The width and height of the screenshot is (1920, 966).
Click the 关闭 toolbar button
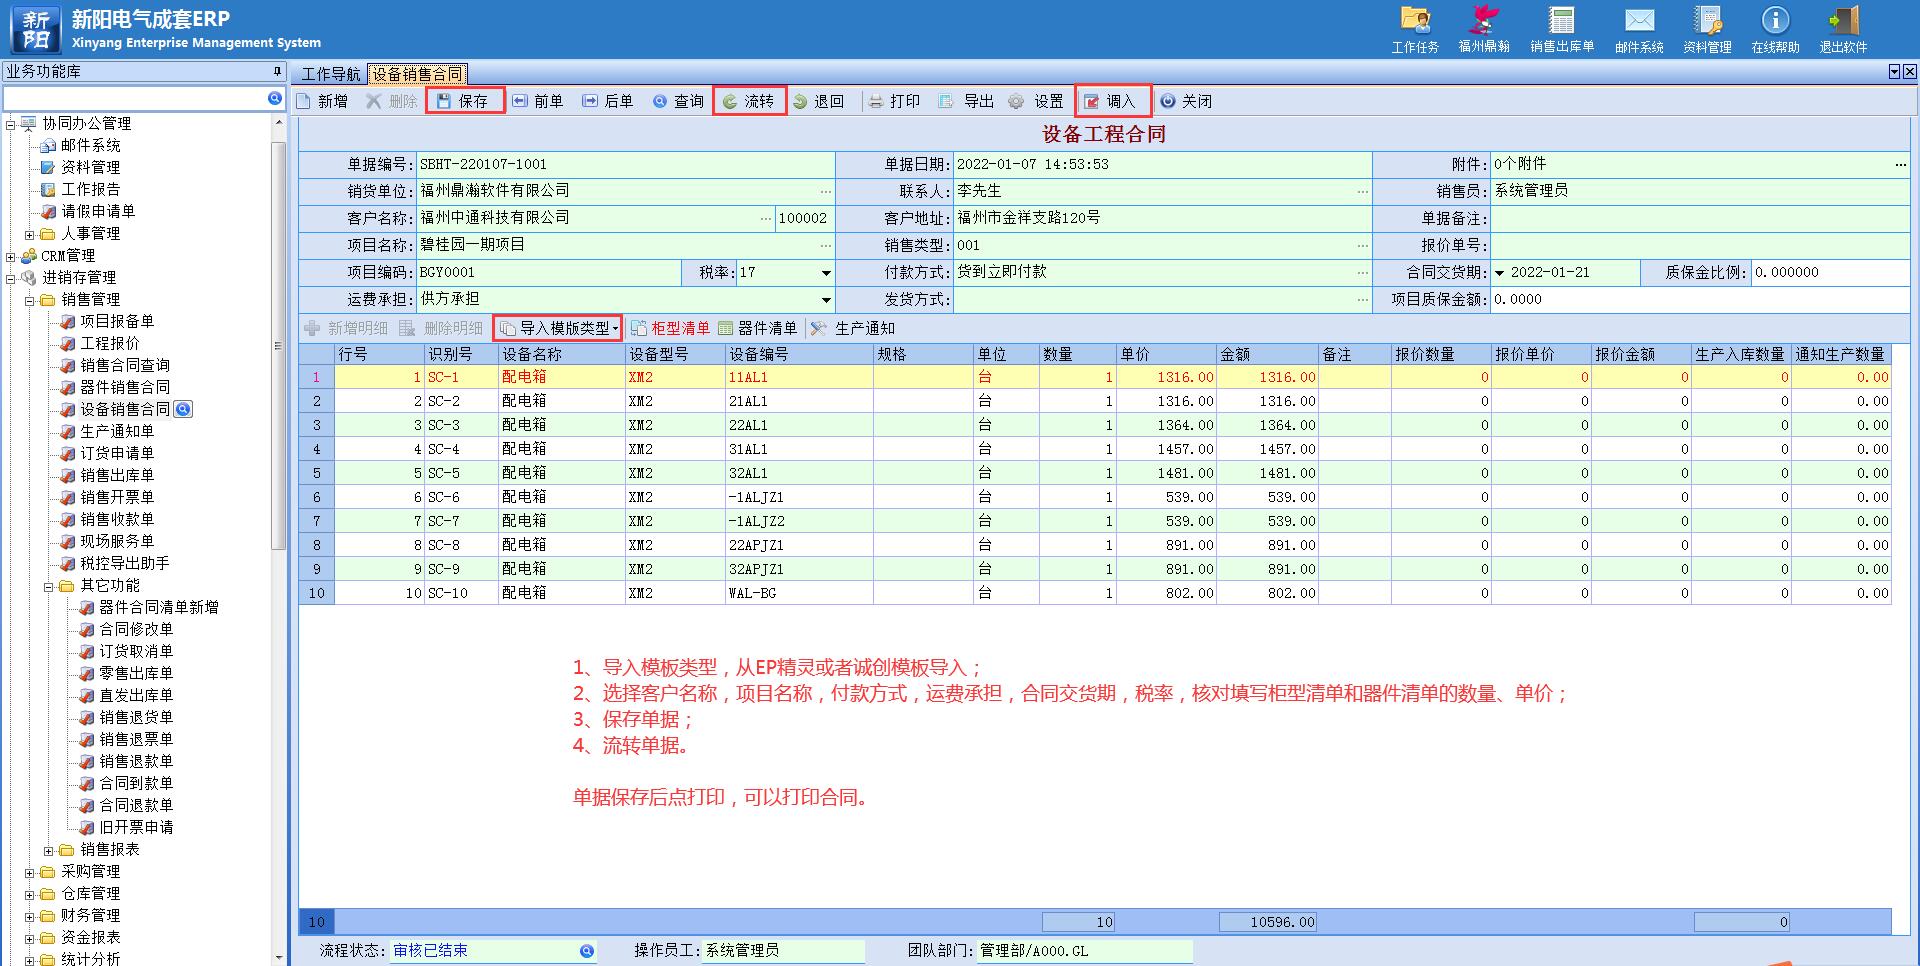pyautogui.click(x=1186, y=101)
